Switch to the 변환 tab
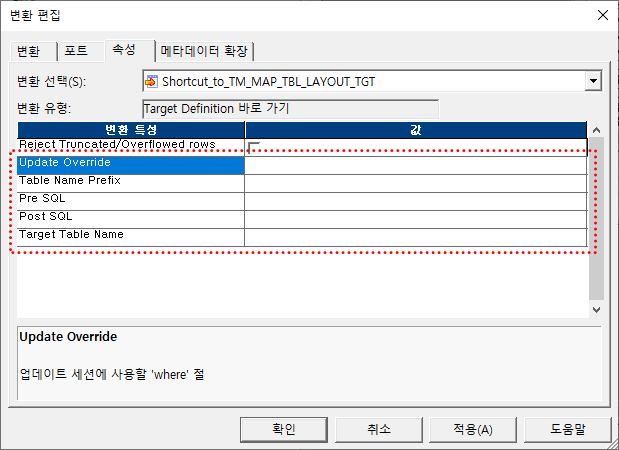Screen dimensions: 619x450 pyautogui.click(x=34, y=51)
